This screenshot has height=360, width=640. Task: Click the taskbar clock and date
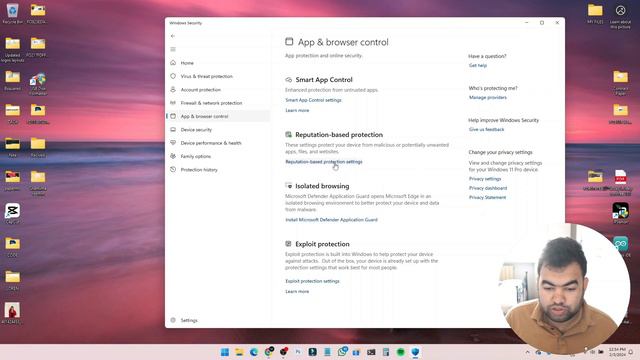pos(617,352)
